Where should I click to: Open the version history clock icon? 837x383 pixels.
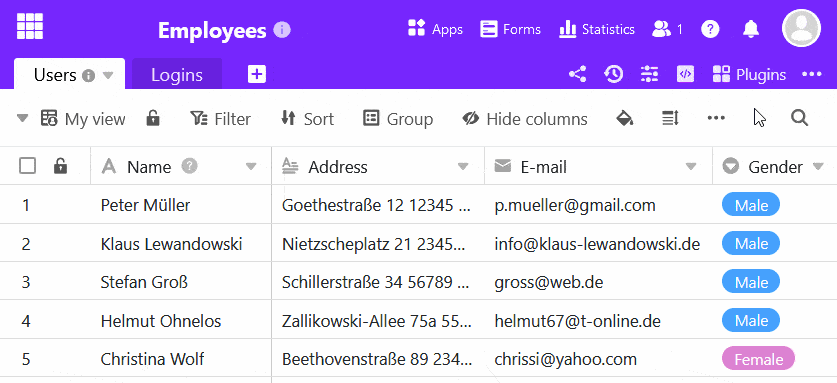(x=613, y=74)
